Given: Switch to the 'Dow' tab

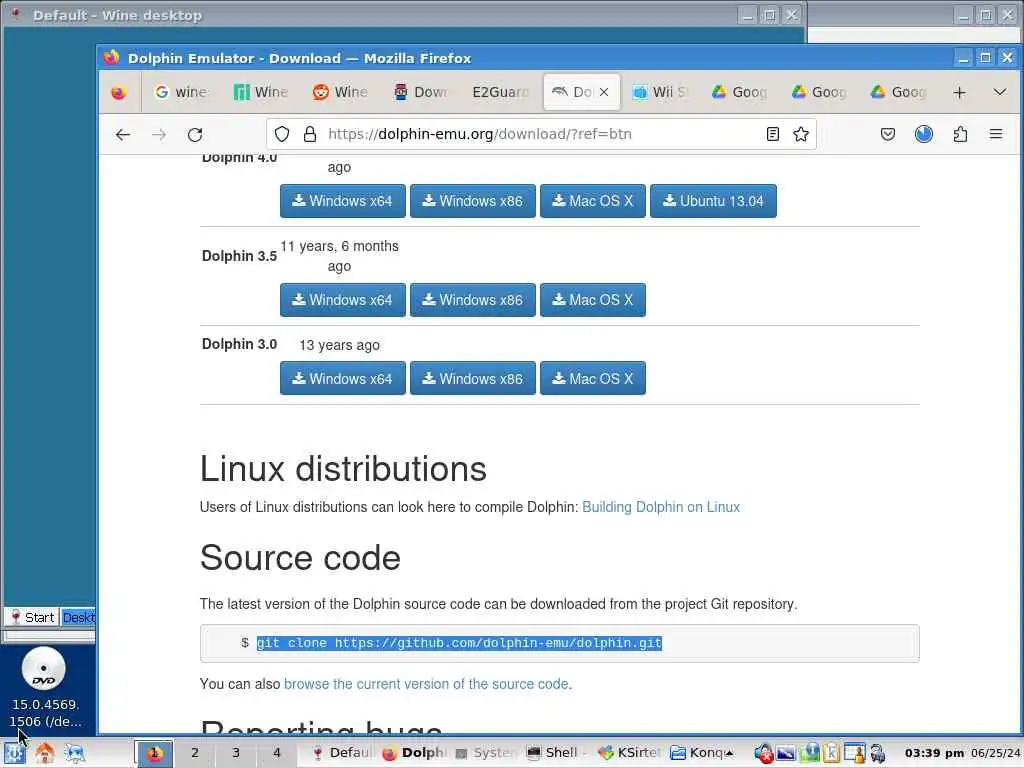Looking at the screenshot, I should (x=421, y=93).
